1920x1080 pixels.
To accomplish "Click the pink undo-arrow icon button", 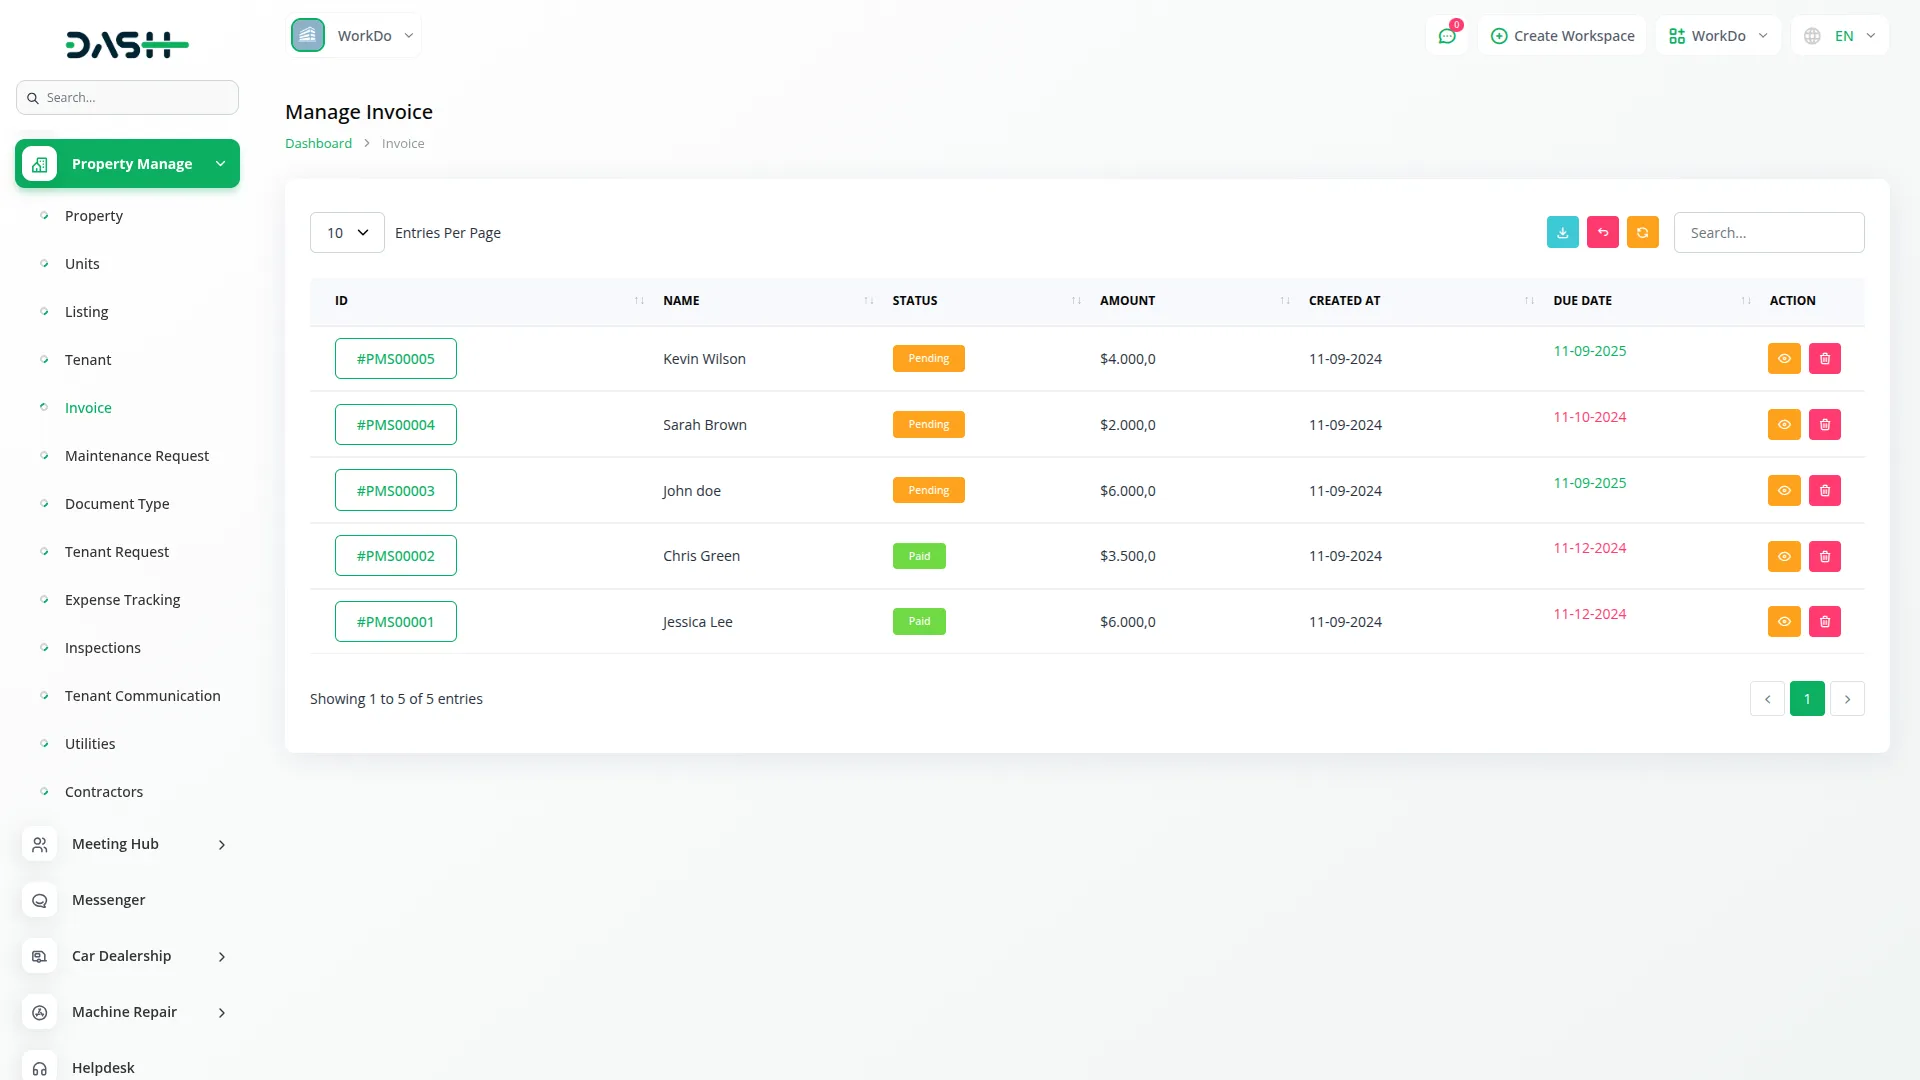I will 1602,232.
